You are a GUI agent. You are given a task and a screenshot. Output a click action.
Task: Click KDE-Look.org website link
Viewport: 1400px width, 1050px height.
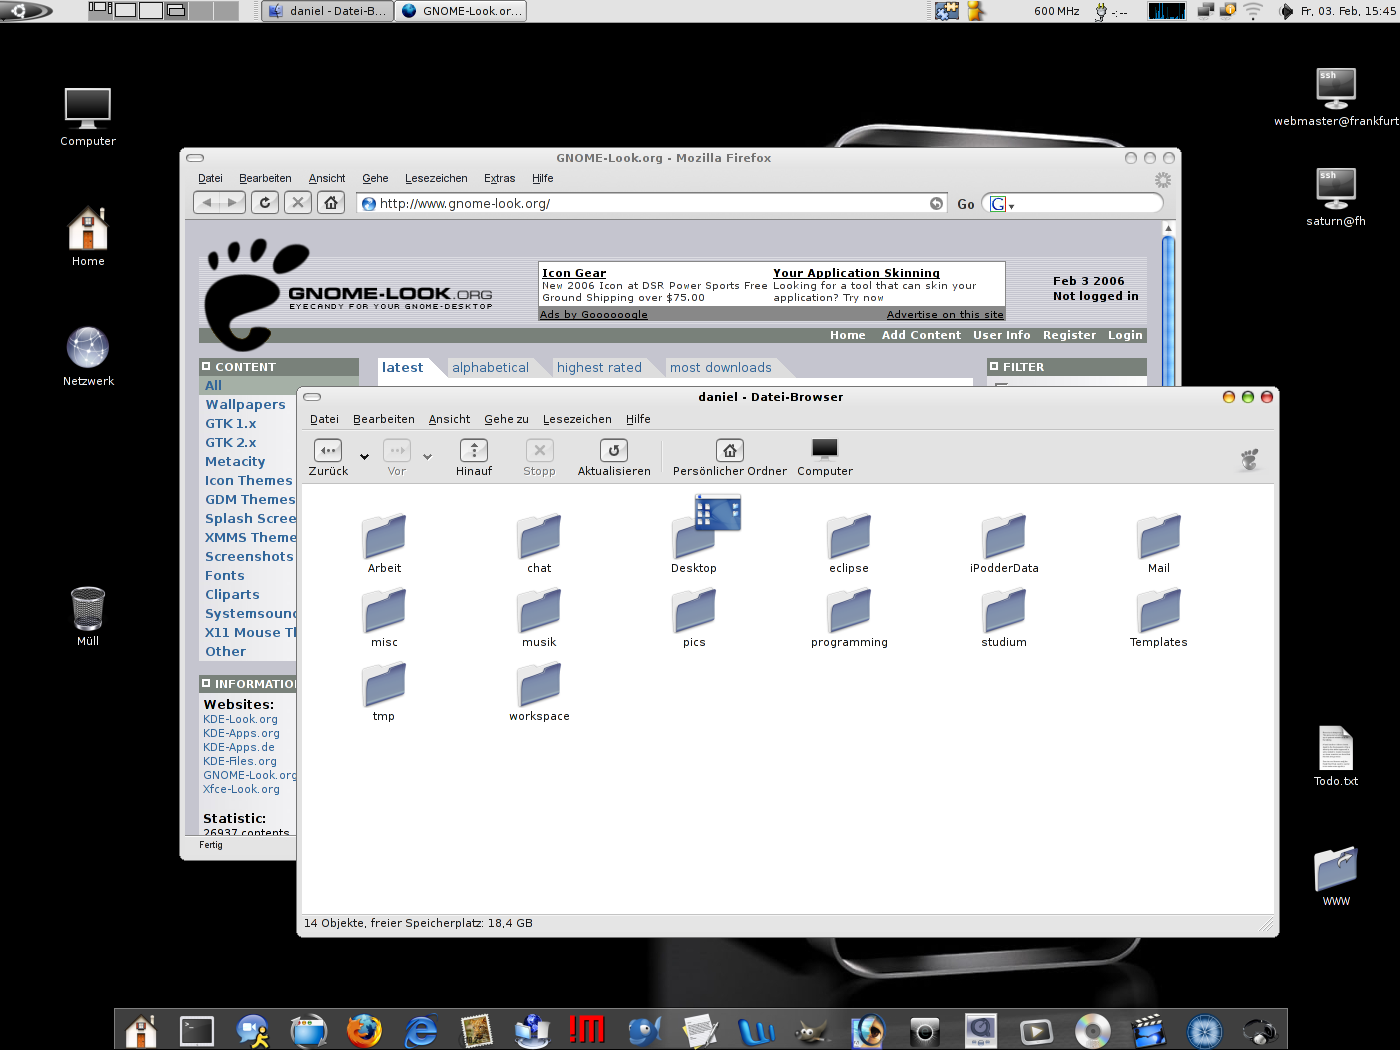point(241,719)
